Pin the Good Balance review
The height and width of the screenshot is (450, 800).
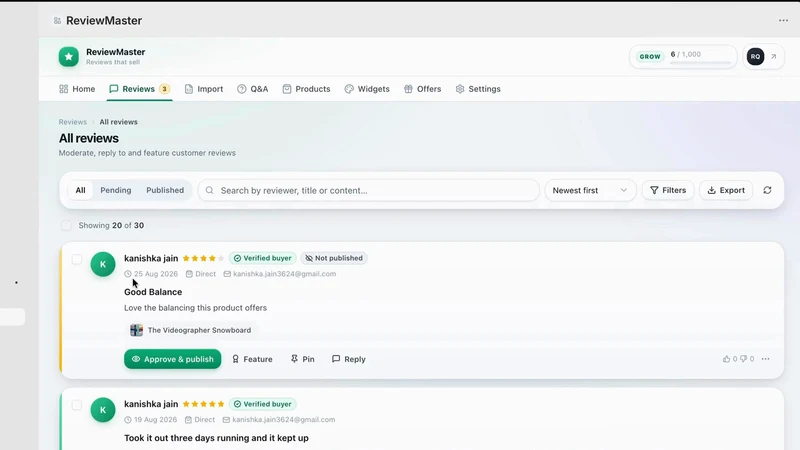(303, 359)
